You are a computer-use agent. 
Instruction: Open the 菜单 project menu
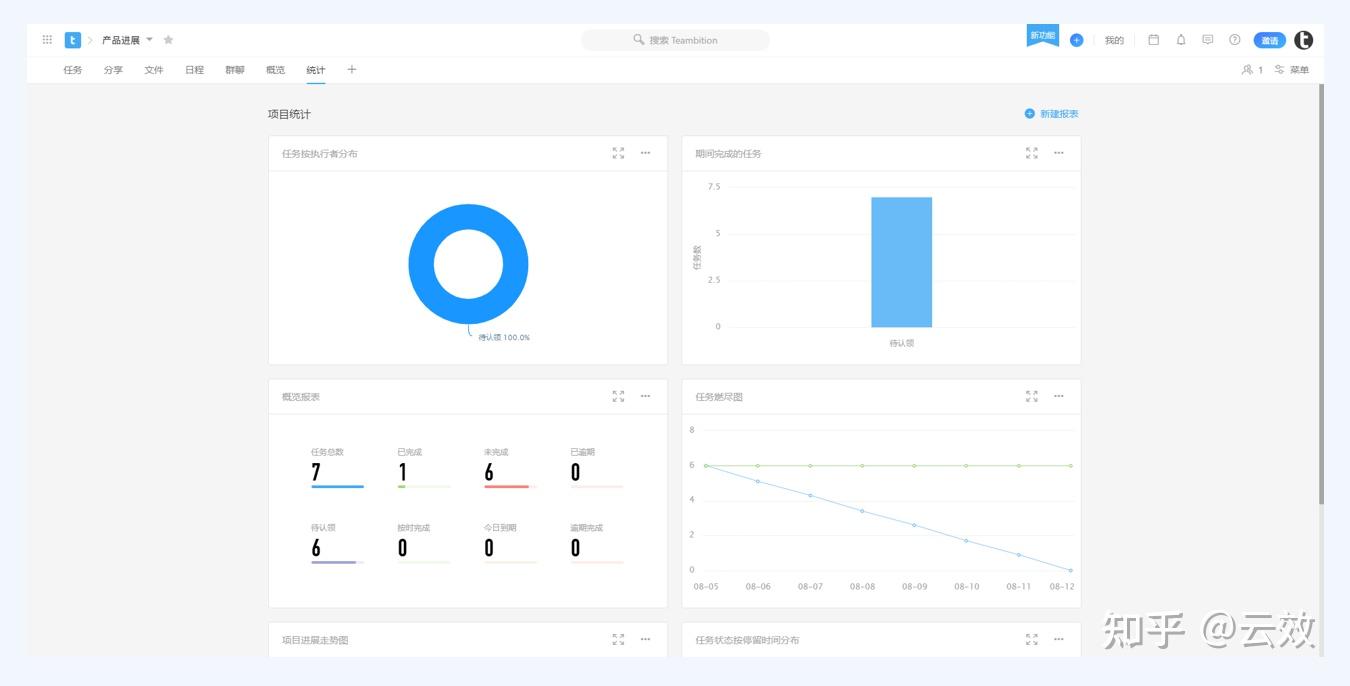pos(1291,70)
